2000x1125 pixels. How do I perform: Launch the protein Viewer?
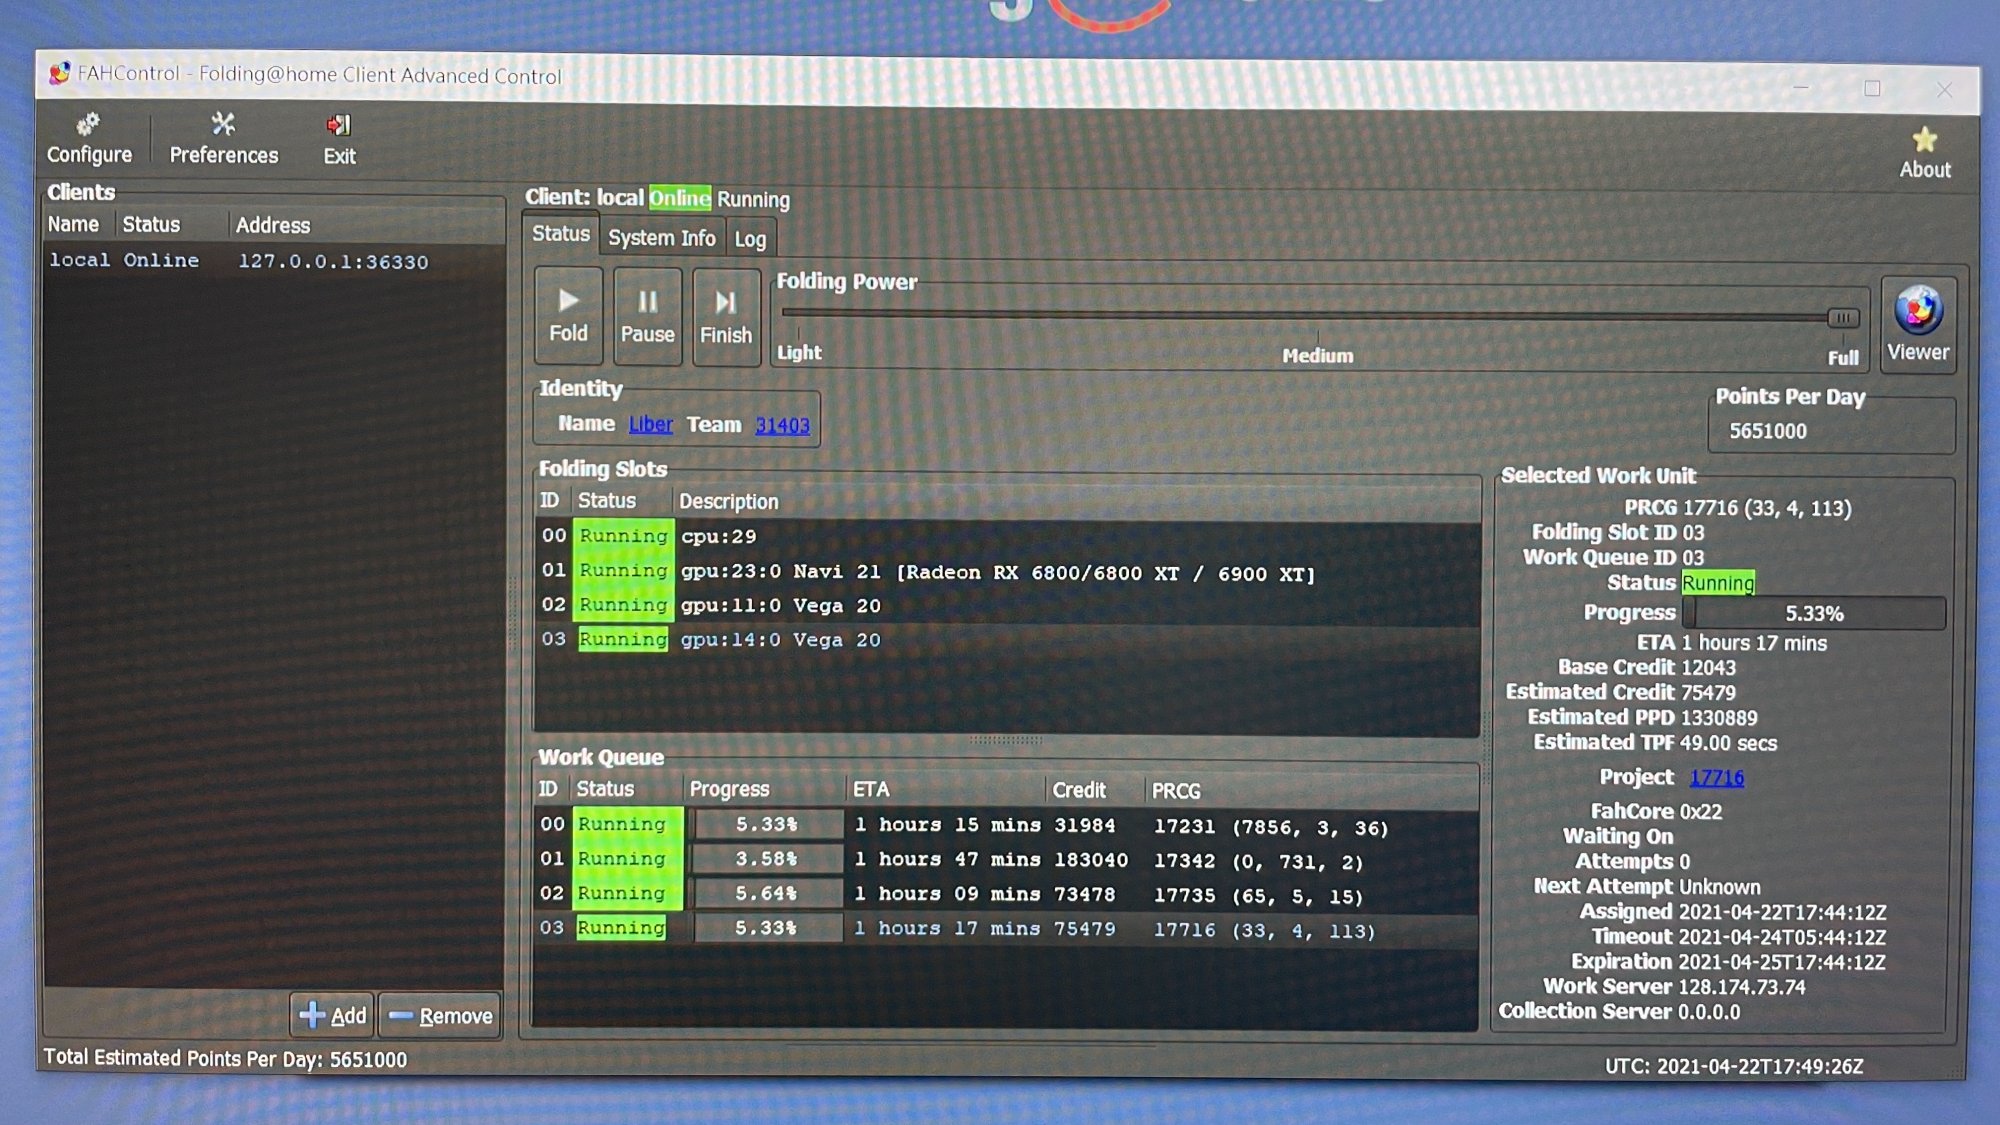click(x=1917, y=324)
